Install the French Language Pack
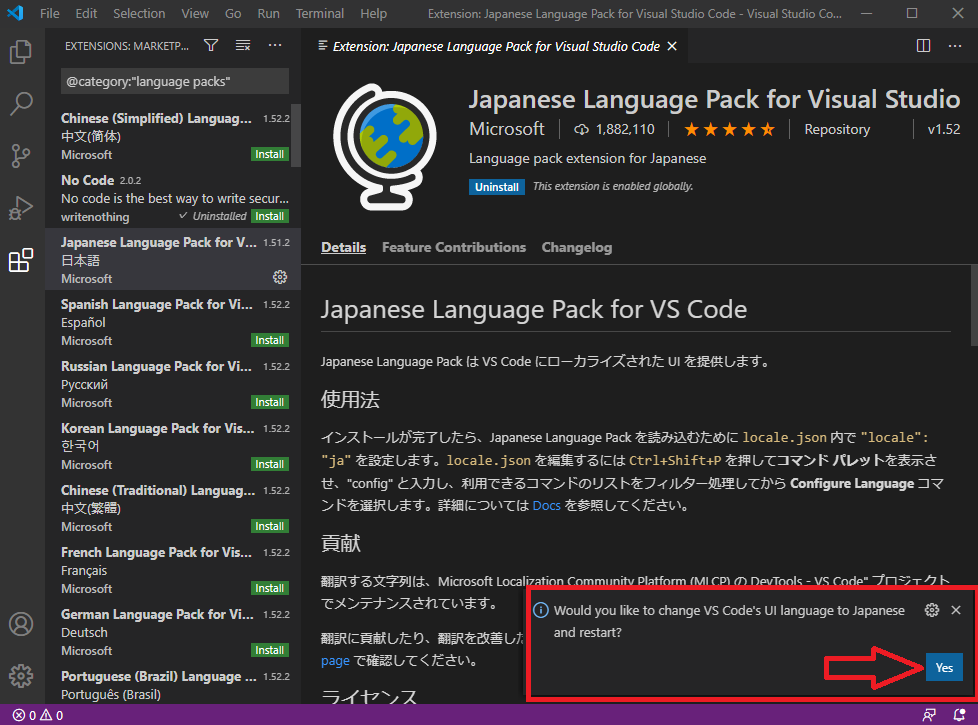This screenshot has width=978, height=725. click(269, 588)
